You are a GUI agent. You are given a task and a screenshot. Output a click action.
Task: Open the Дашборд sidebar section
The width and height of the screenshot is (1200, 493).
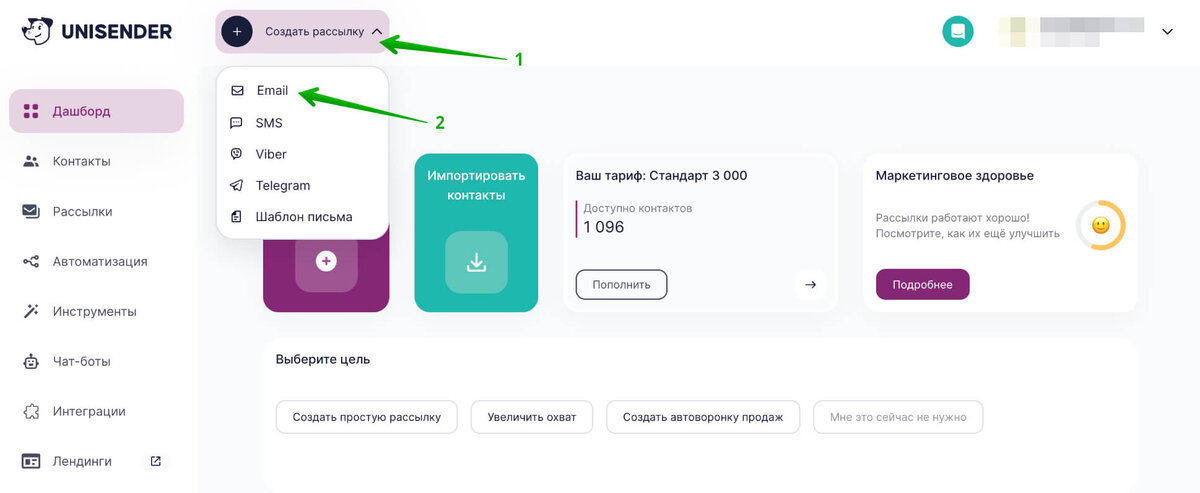click(97, 111)
